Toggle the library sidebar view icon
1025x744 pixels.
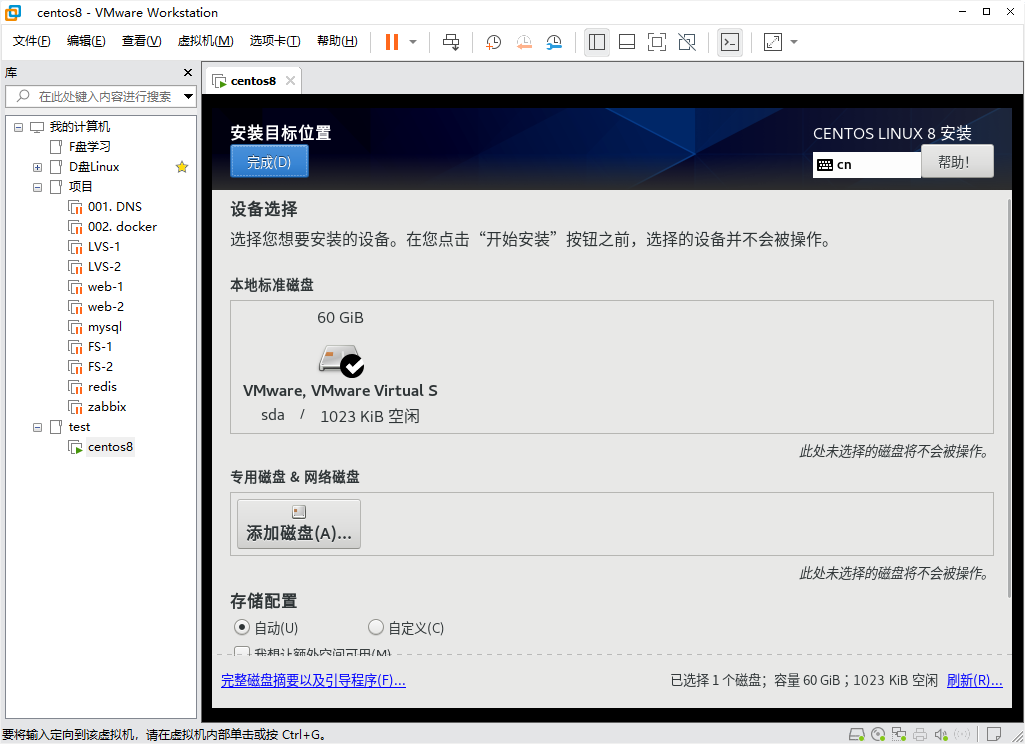[597, 42]
